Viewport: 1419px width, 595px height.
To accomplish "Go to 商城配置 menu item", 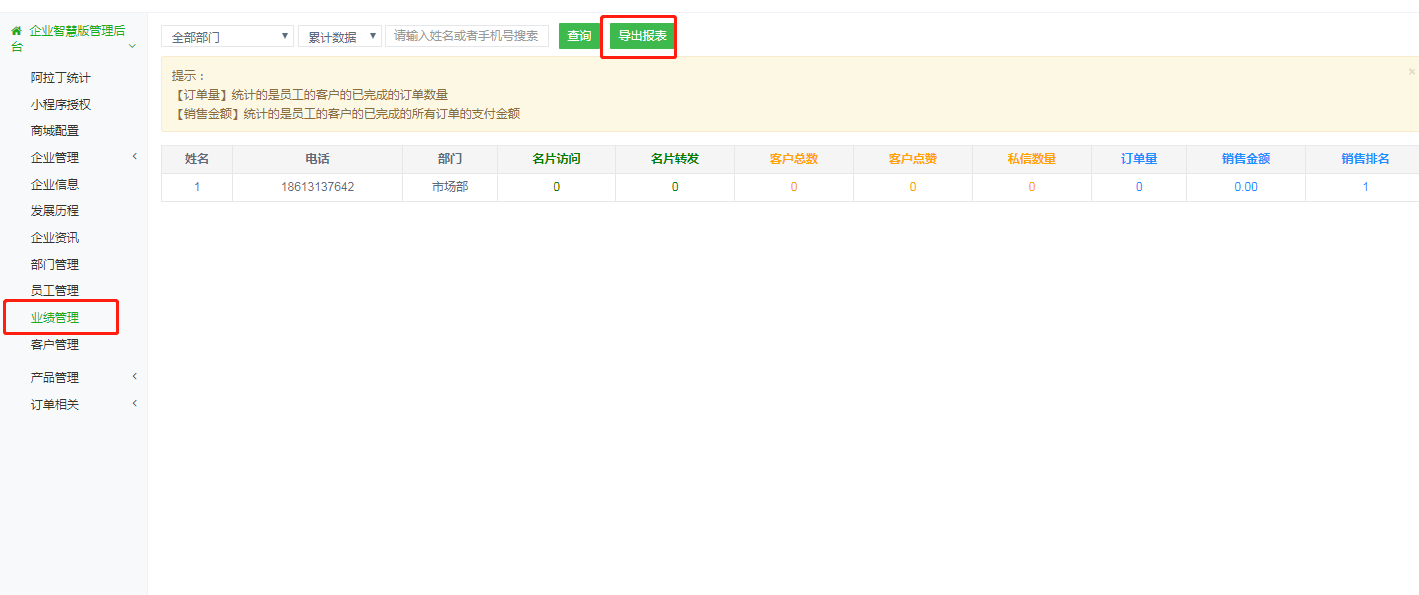I will pos(55,130).
